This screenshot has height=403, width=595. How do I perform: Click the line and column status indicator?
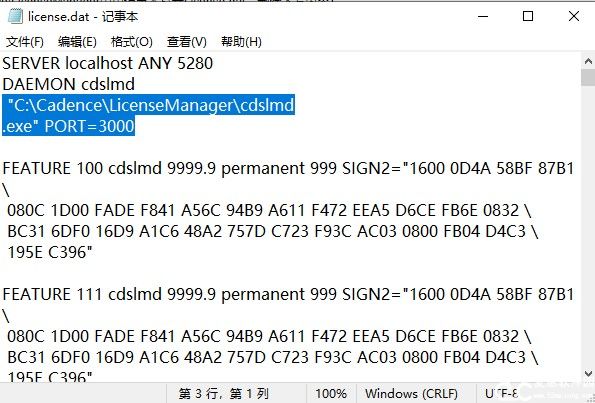coord(224,394)
